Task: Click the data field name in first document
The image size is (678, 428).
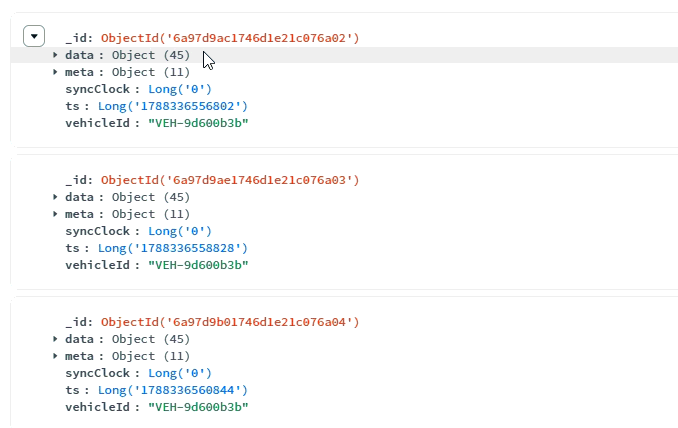Action: (80, 55)
